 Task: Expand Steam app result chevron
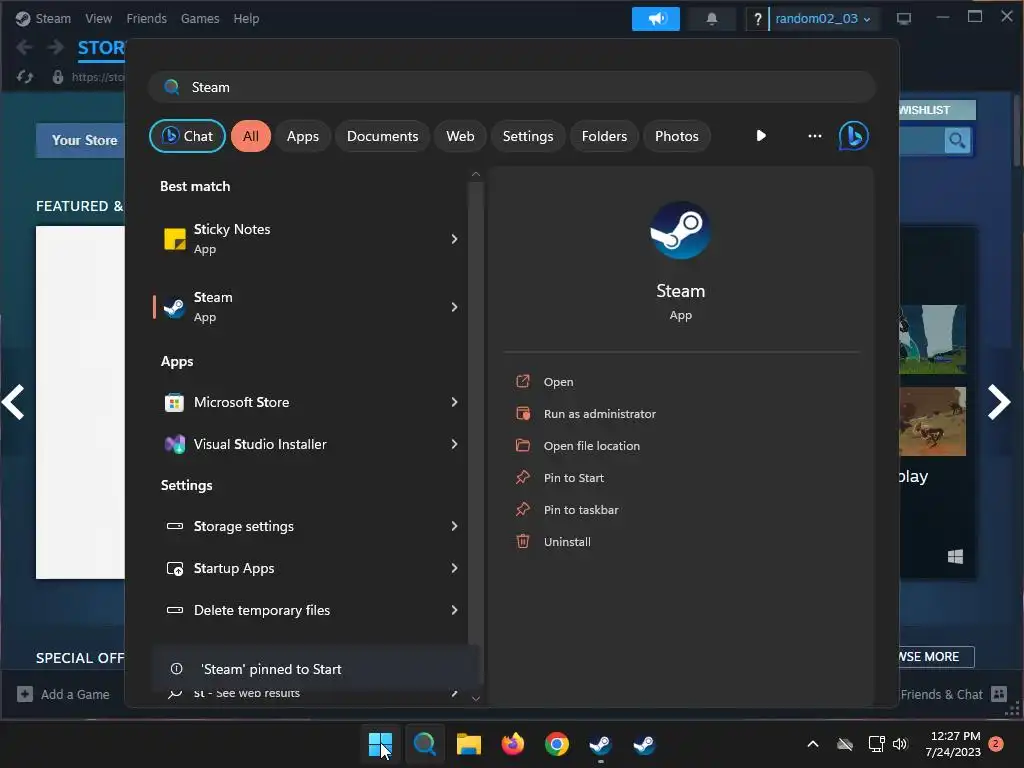455,307
